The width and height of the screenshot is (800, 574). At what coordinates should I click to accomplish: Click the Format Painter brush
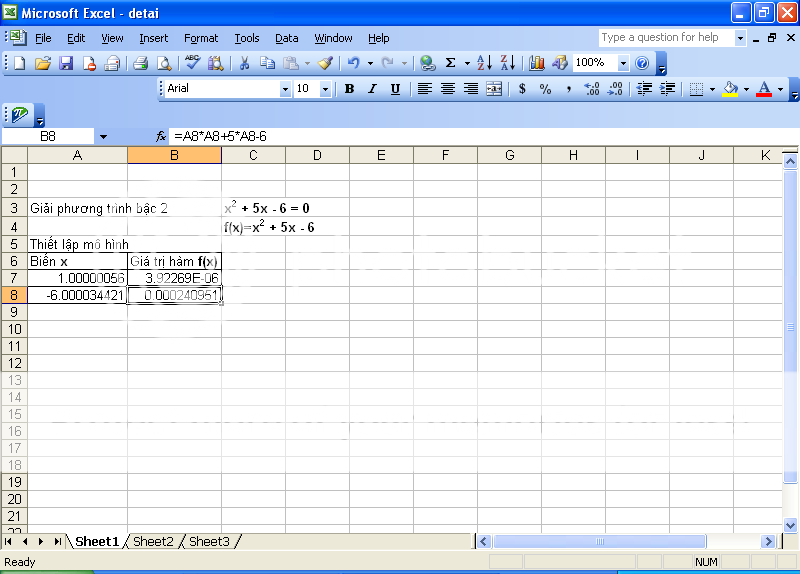[x=325, y=63]
